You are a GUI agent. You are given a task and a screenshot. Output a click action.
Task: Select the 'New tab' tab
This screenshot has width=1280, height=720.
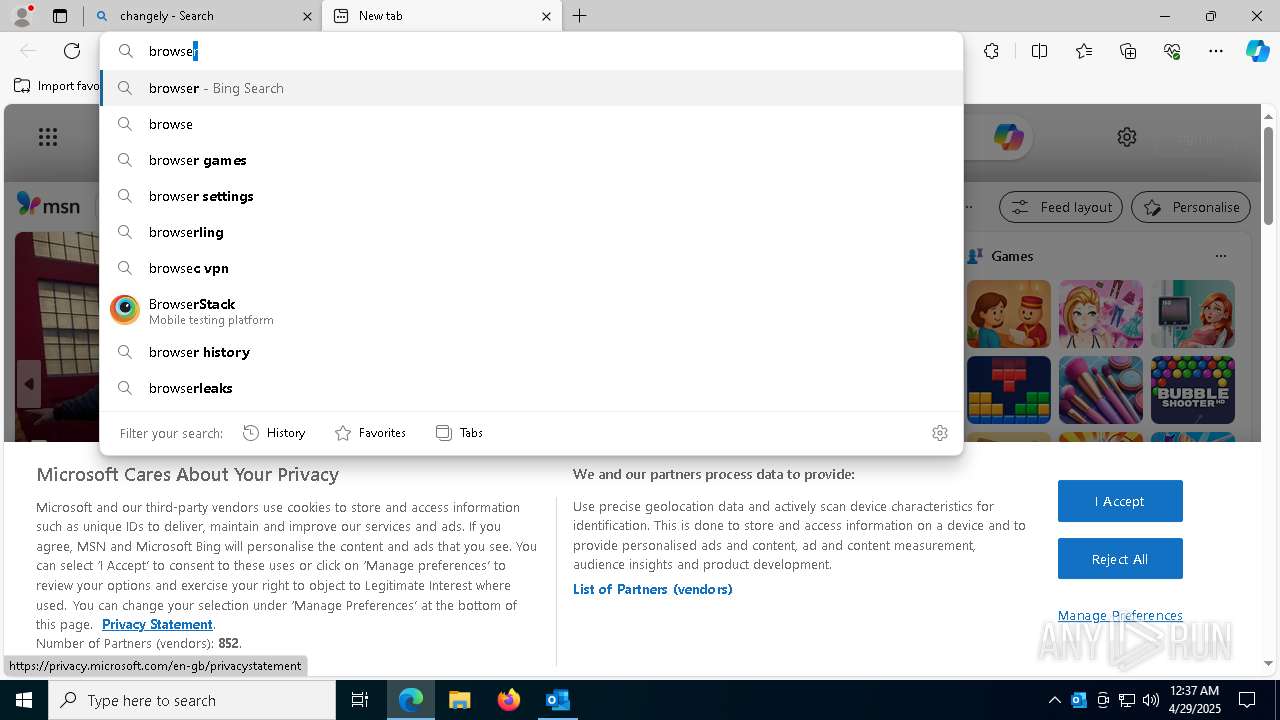click(442, 16)
